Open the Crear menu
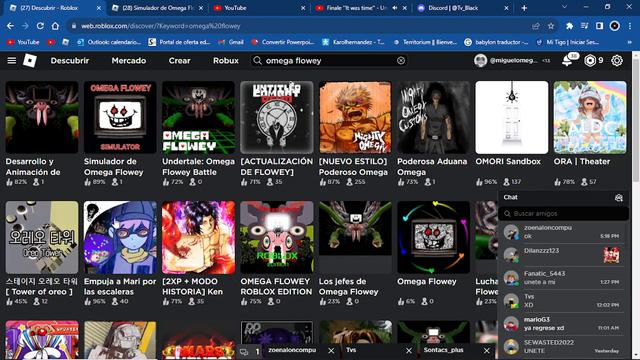Viewport: 640px width, 360px height. pyautogui.click(x=179, y=60)
